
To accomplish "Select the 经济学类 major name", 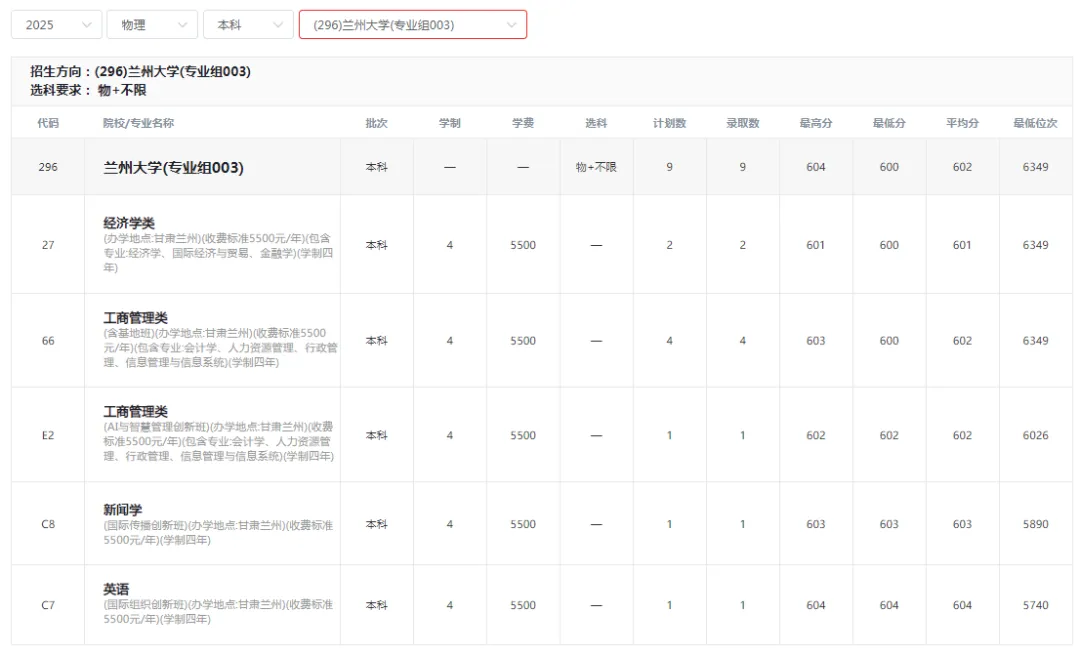I will tap(129, 223).
